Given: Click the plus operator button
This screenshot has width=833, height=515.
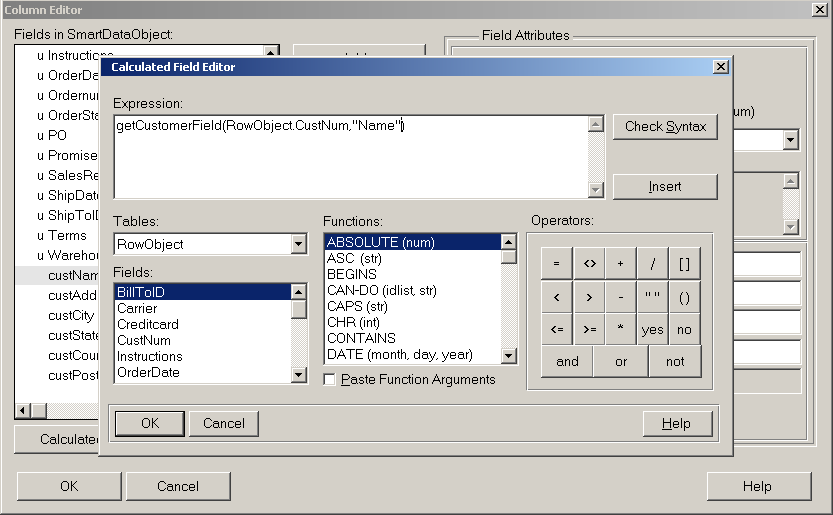Looking at the screenshot, I should tap(620, 264).
